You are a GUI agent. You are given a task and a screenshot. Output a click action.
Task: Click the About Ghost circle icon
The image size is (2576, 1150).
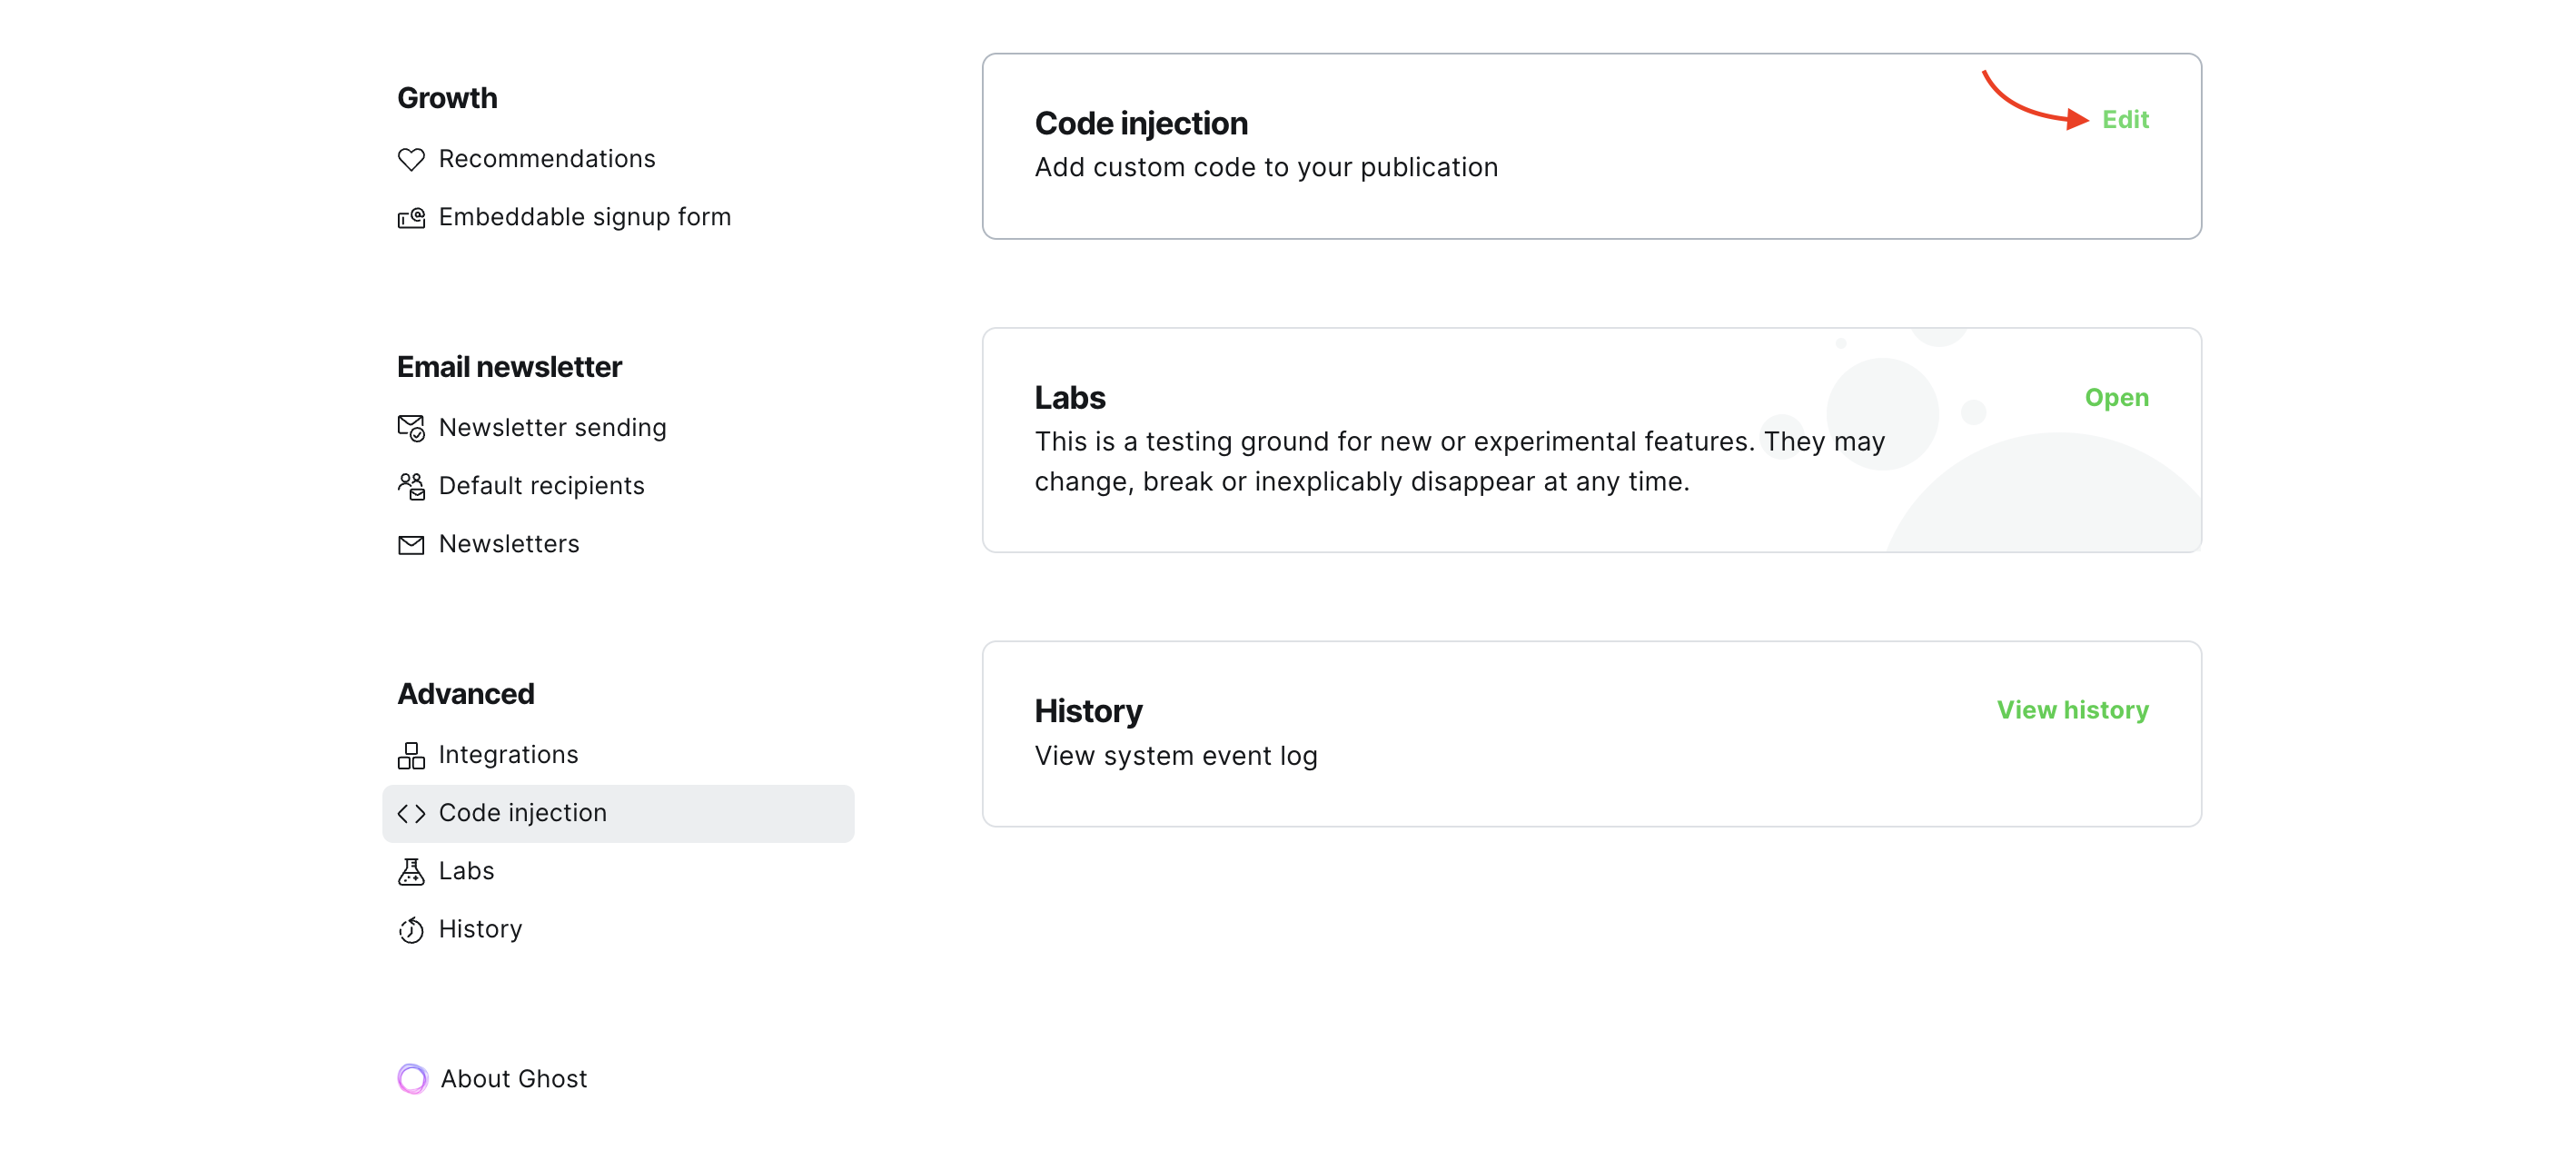[x=412, y=1078]
